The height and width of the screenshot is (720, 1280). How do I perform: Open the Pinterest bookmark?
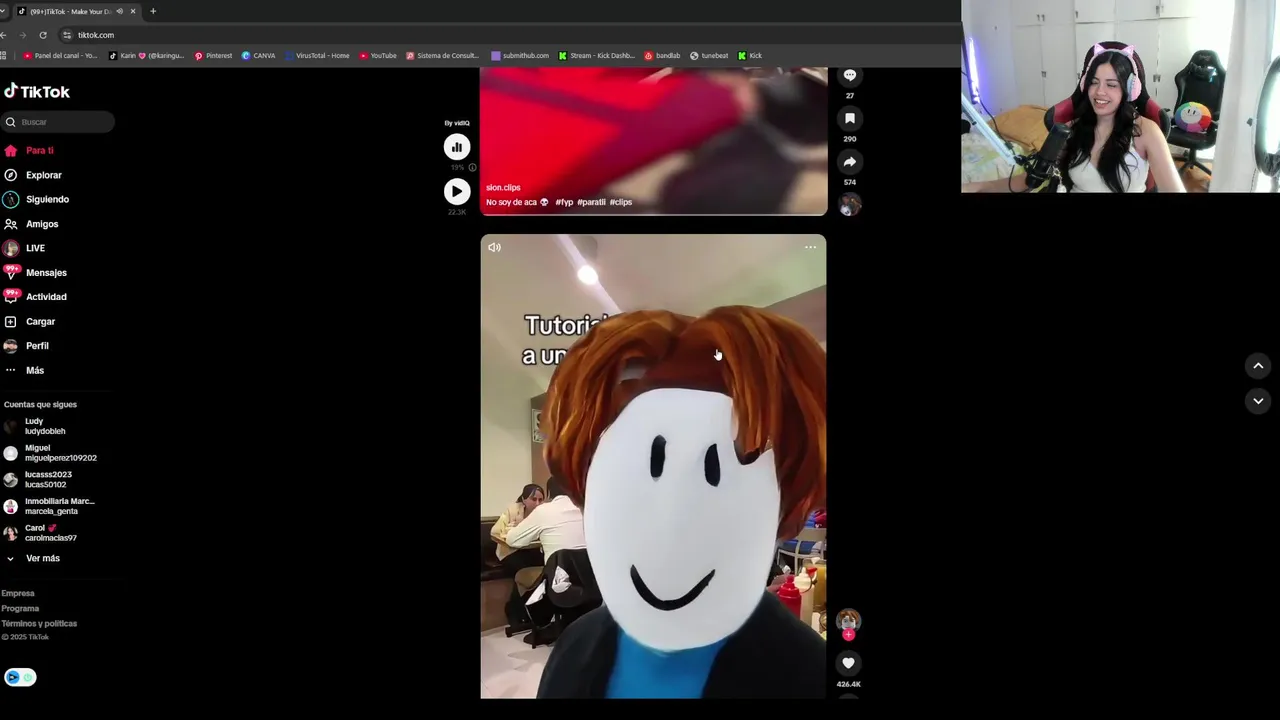[213, 56]
